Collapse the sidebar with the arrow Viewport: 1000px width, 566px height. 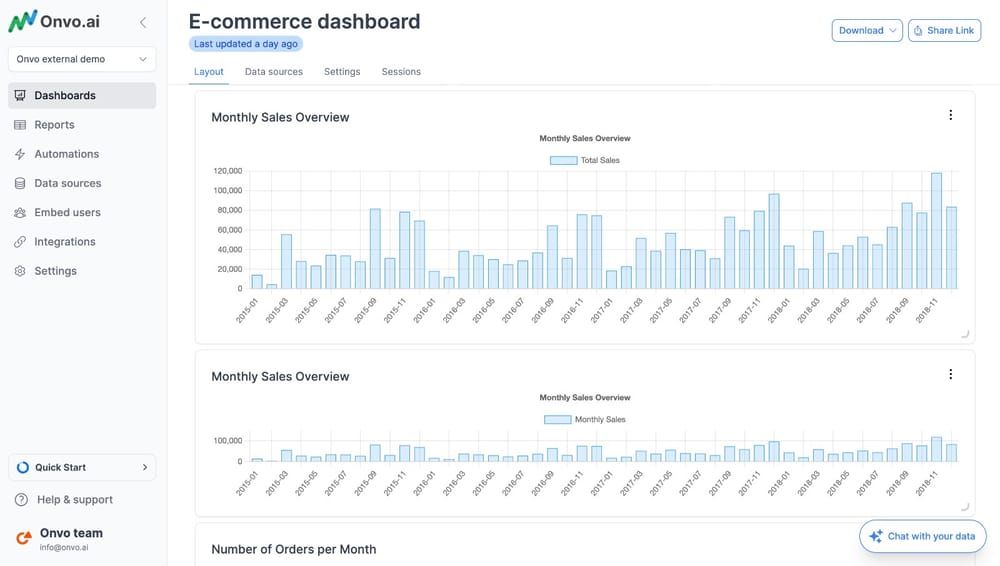(143, 22)
